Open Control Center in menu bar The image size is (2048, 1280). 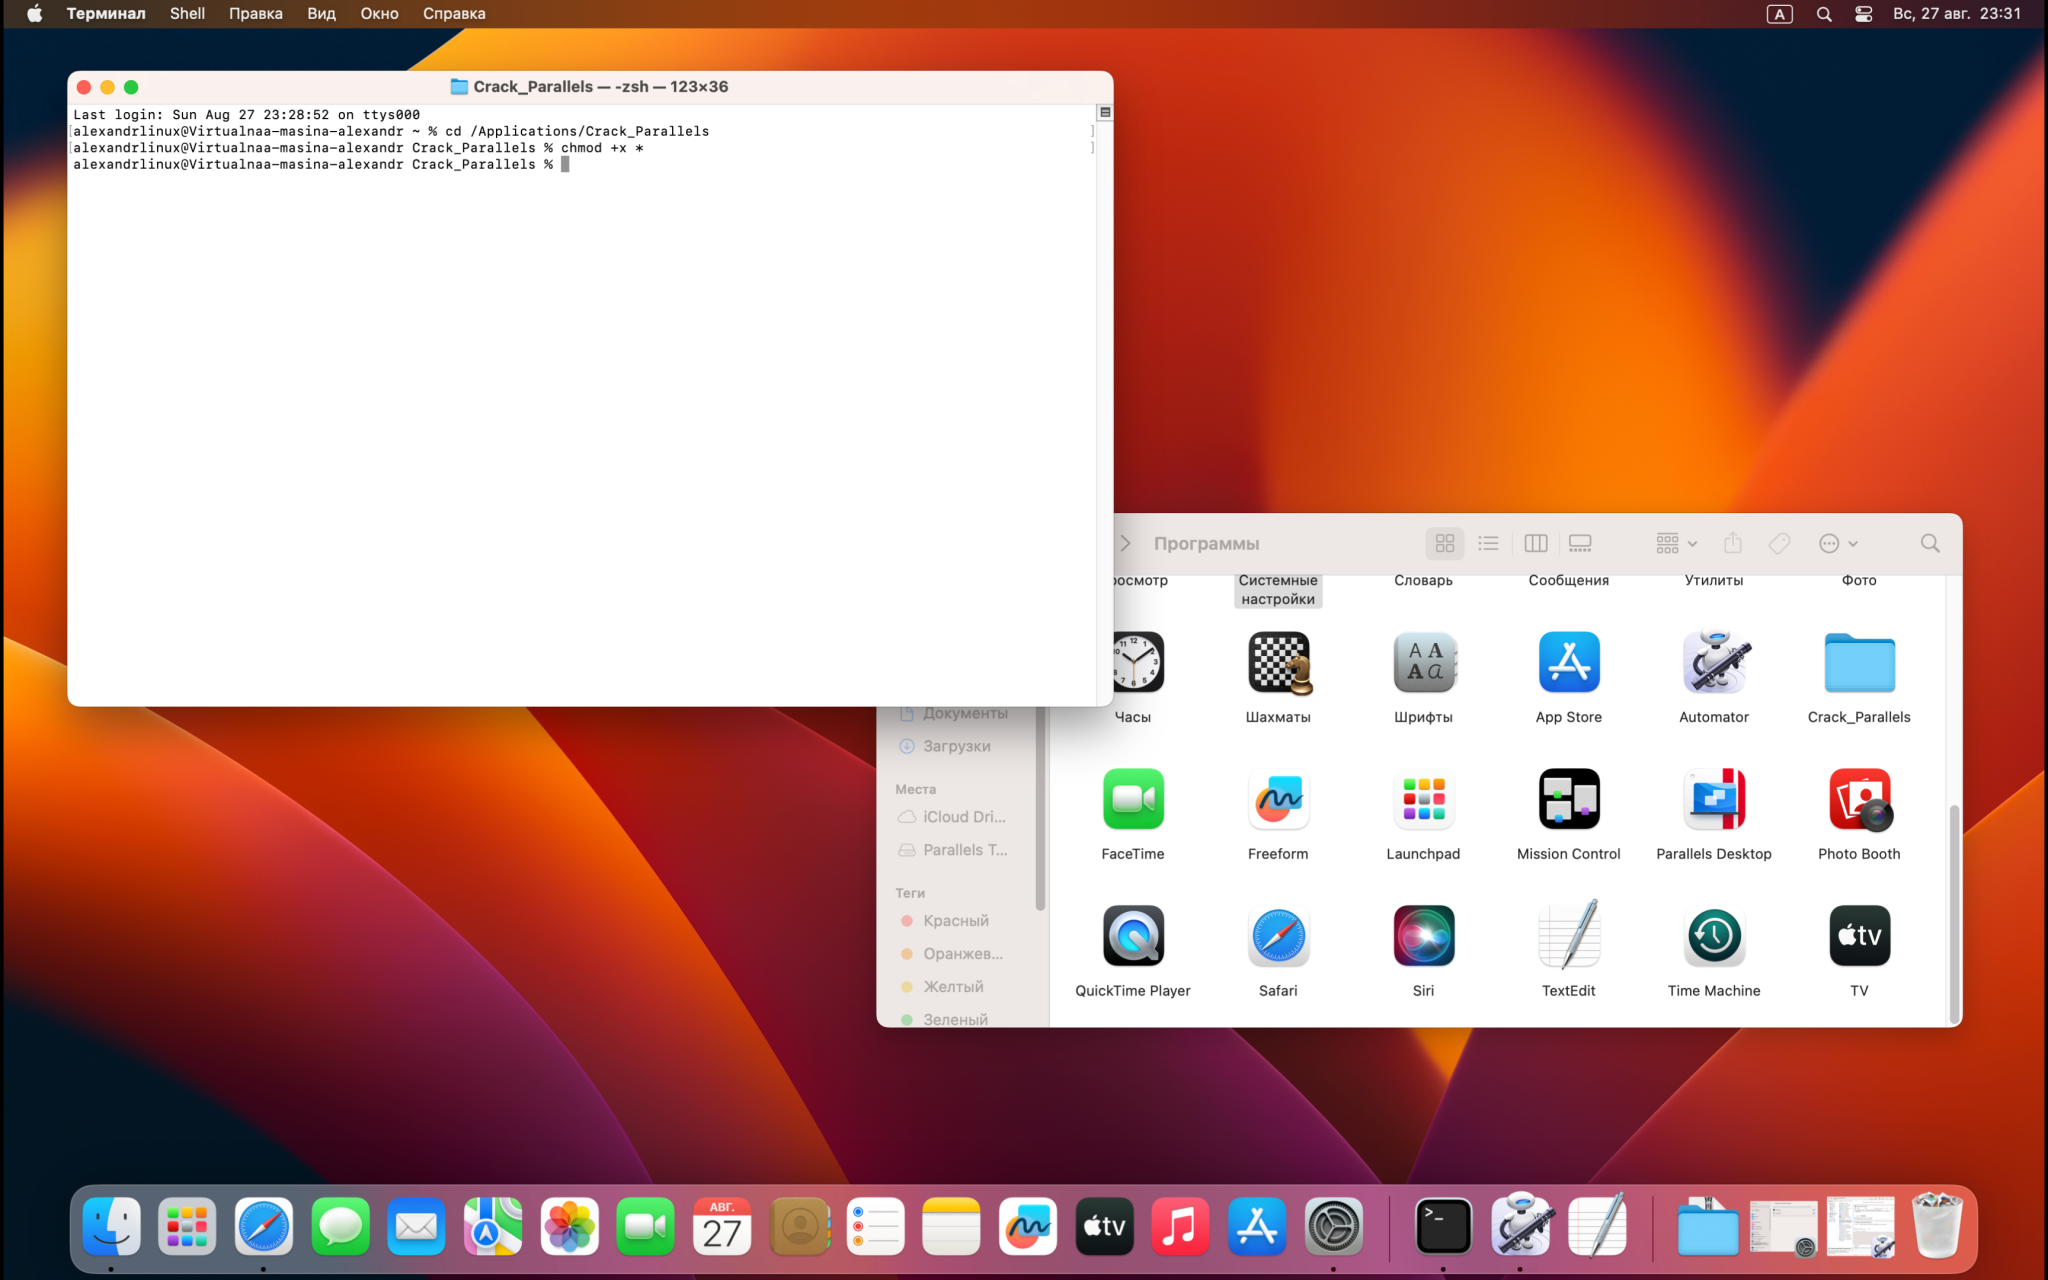(1863, 14)
